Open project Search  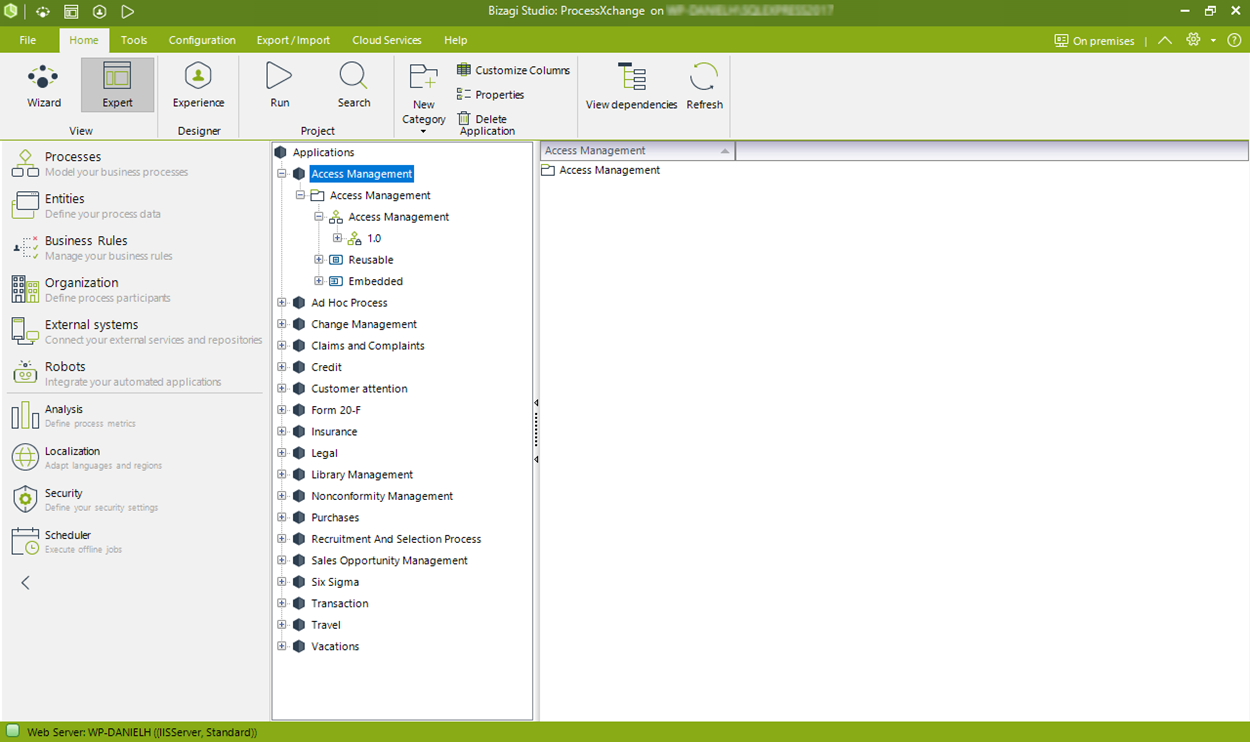[354, 86]
